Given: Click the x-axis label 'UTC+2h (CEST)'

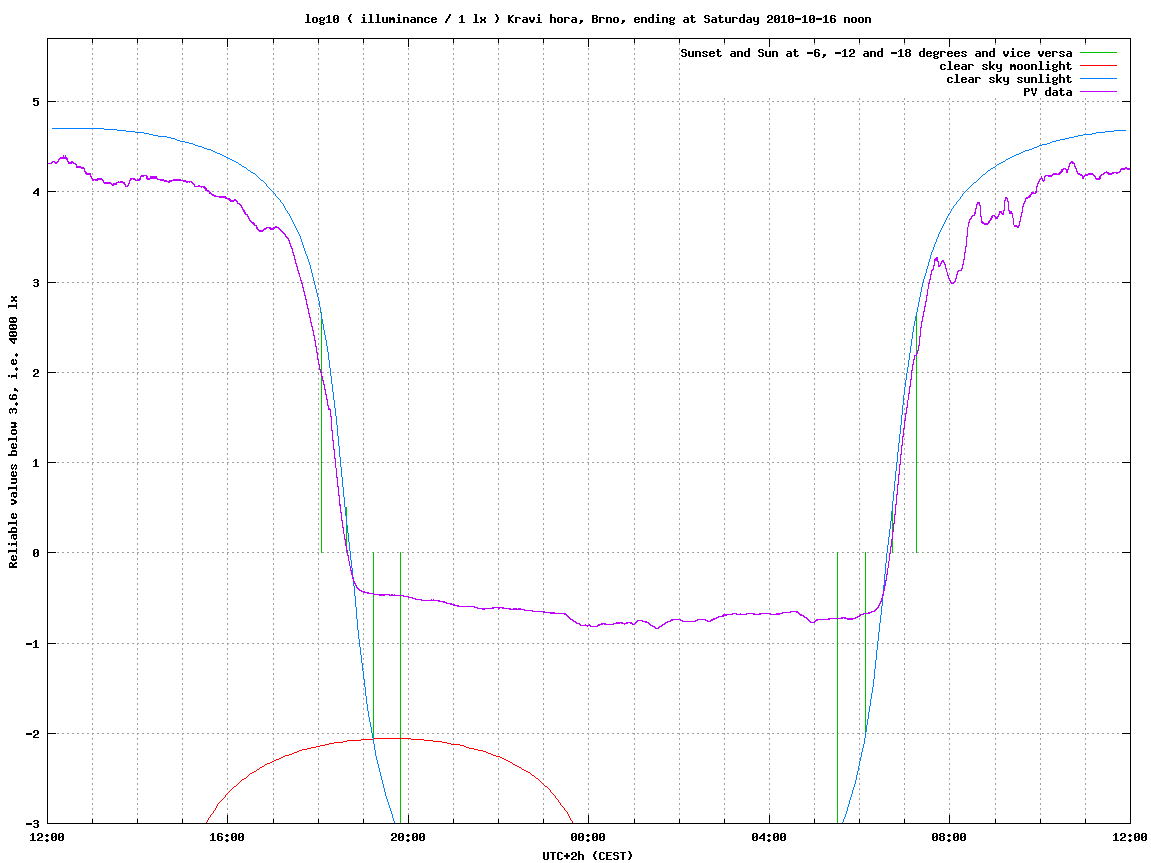Looking at the screenshot, I should 587,856.
